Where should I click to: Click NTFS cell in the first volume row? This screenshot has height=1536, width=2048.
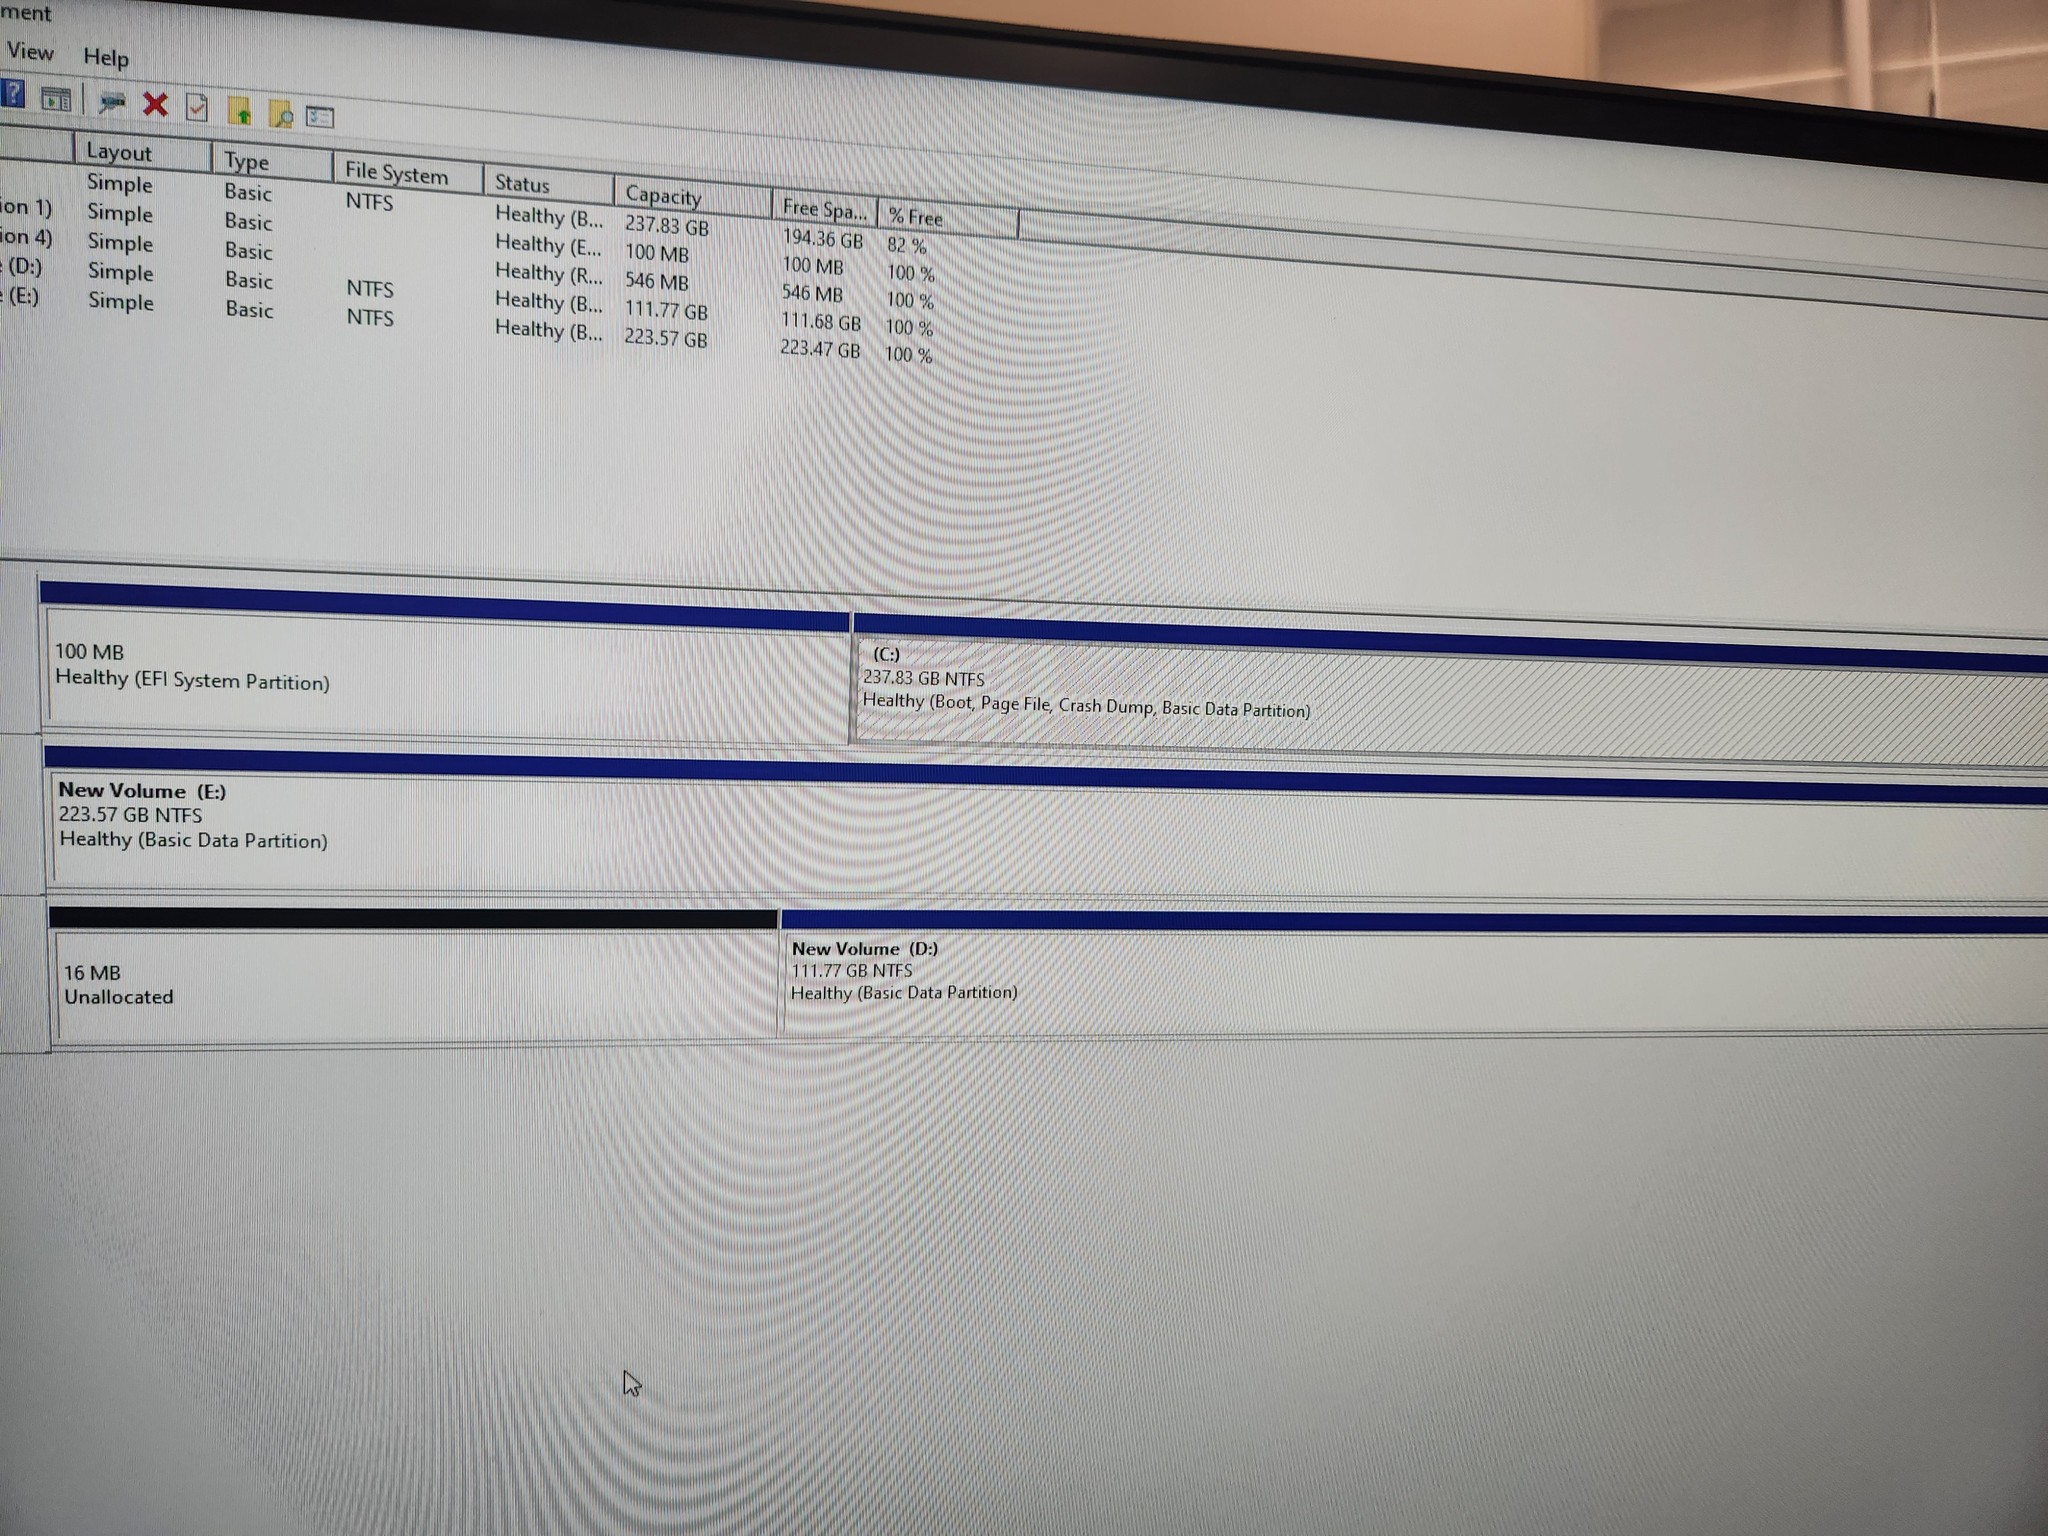[x=369, y=201]
